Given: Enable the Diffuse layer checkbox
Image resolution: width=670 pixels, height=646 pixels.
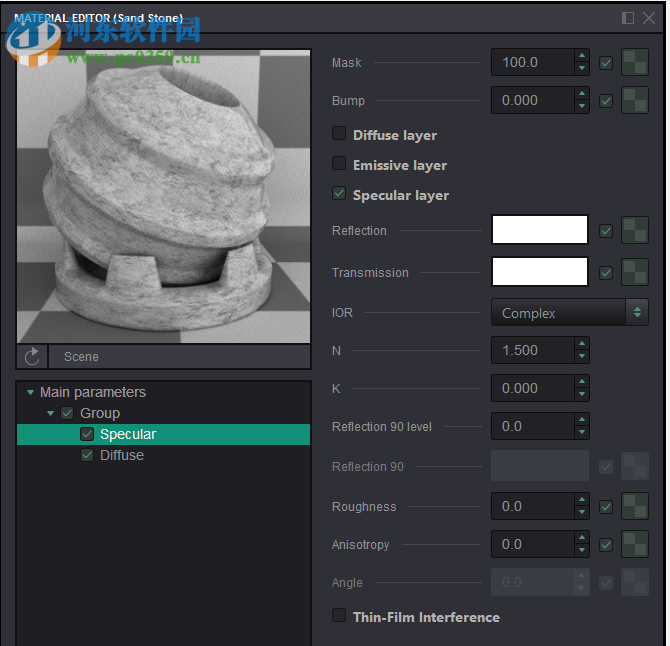Looking at the screenshot, I should 339,133.
